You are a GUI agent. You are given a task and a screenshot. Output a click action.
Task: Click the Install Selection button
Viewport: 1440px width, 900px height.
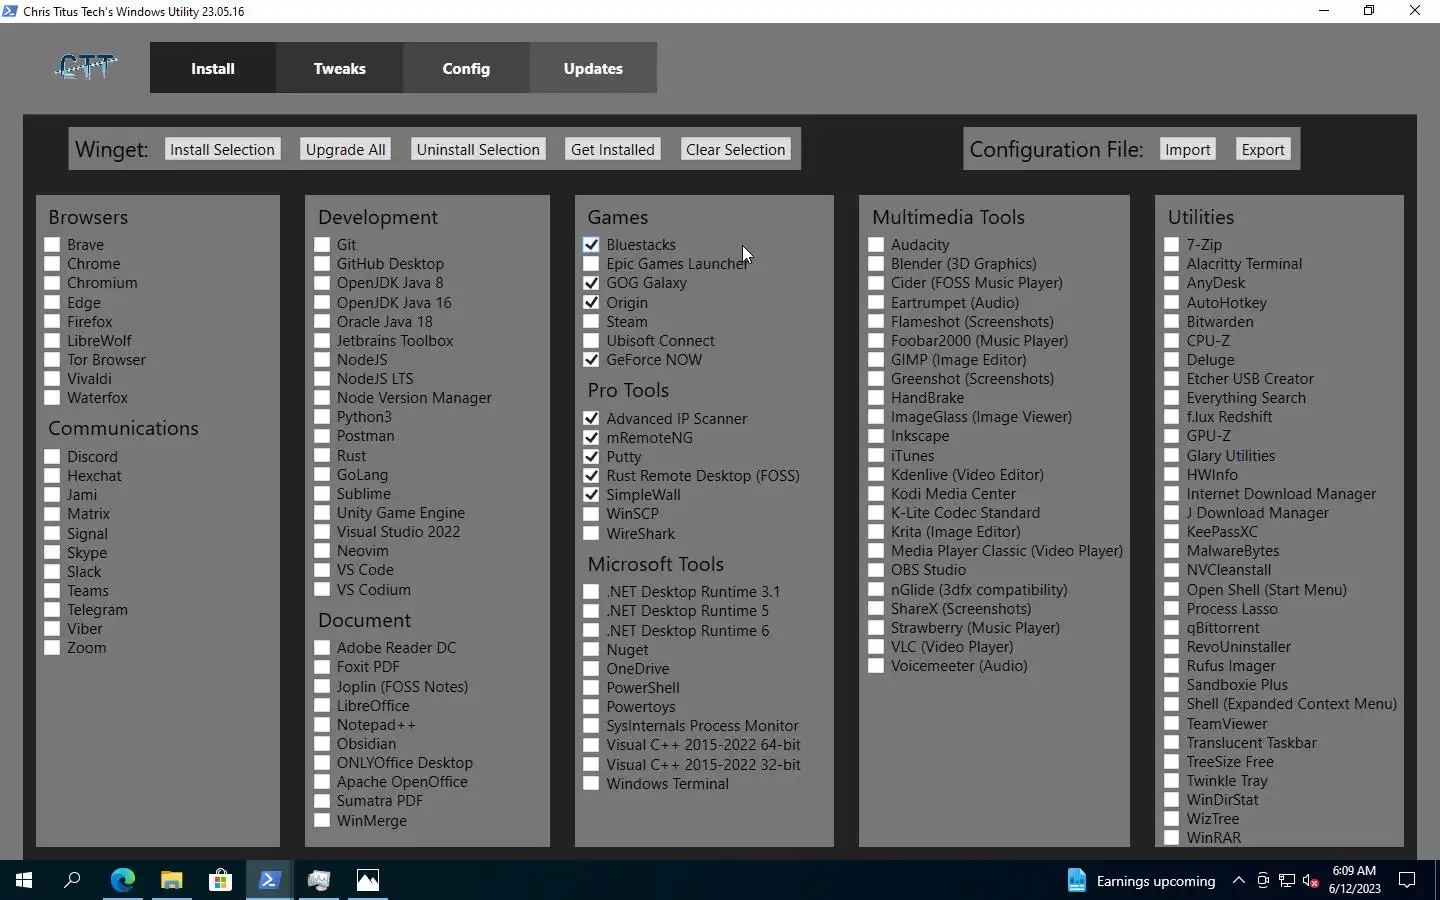pyautogui.click(x=222, y=149)
